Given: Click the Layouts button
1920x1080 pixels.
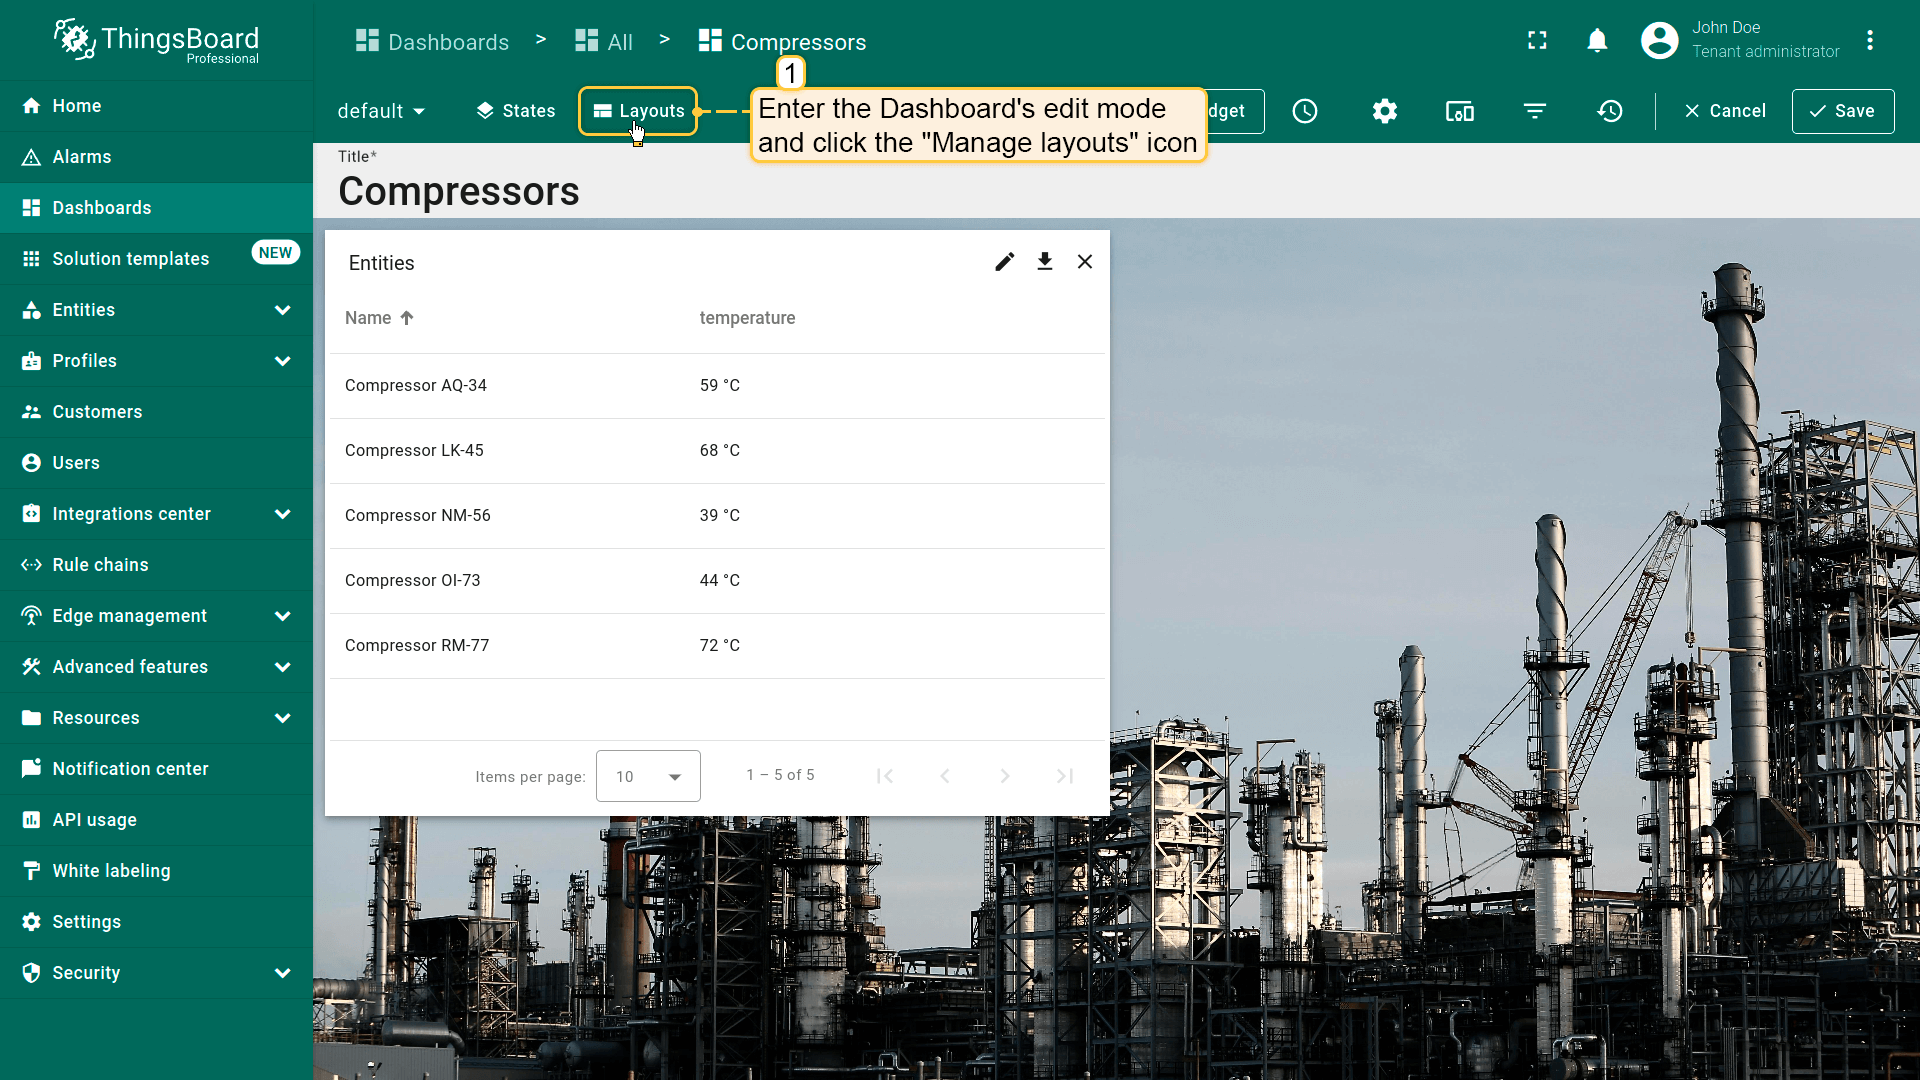Looking at the screenshot, I should coord(639,111).
